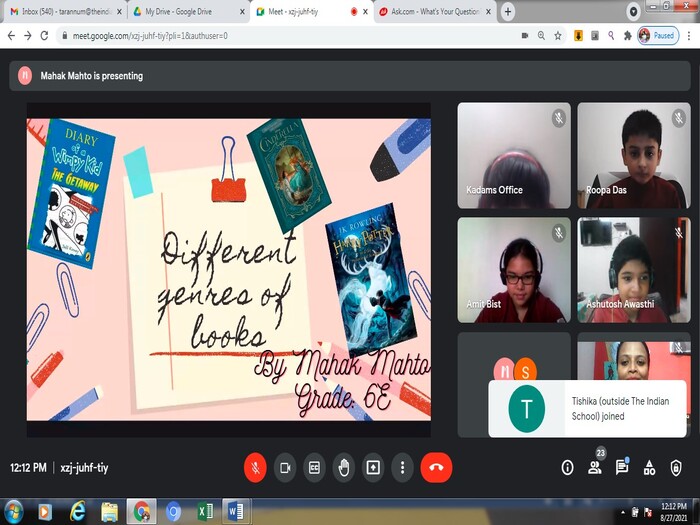The image size is (700, 525).
Task: Click the yellow download extension icon
Action: click(579, 36)
